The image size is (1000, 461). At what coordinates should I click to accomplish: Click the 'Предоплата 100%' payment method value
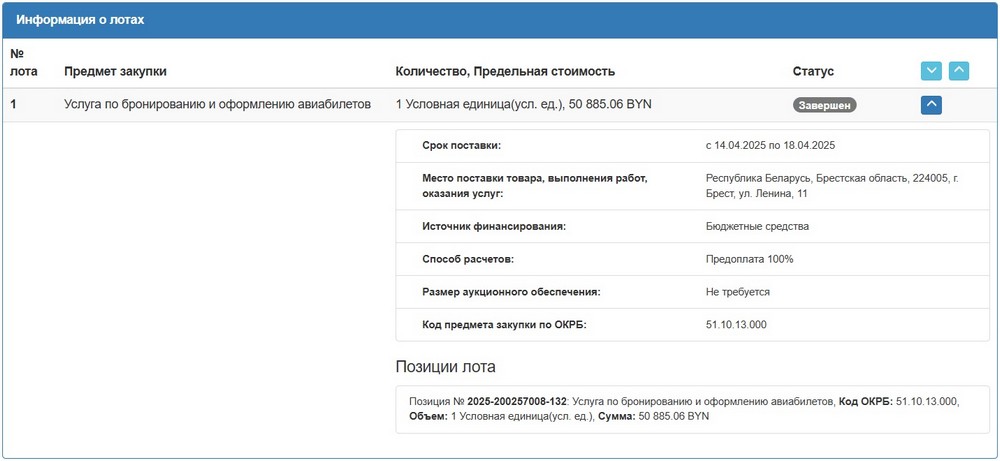click(749, 259)
